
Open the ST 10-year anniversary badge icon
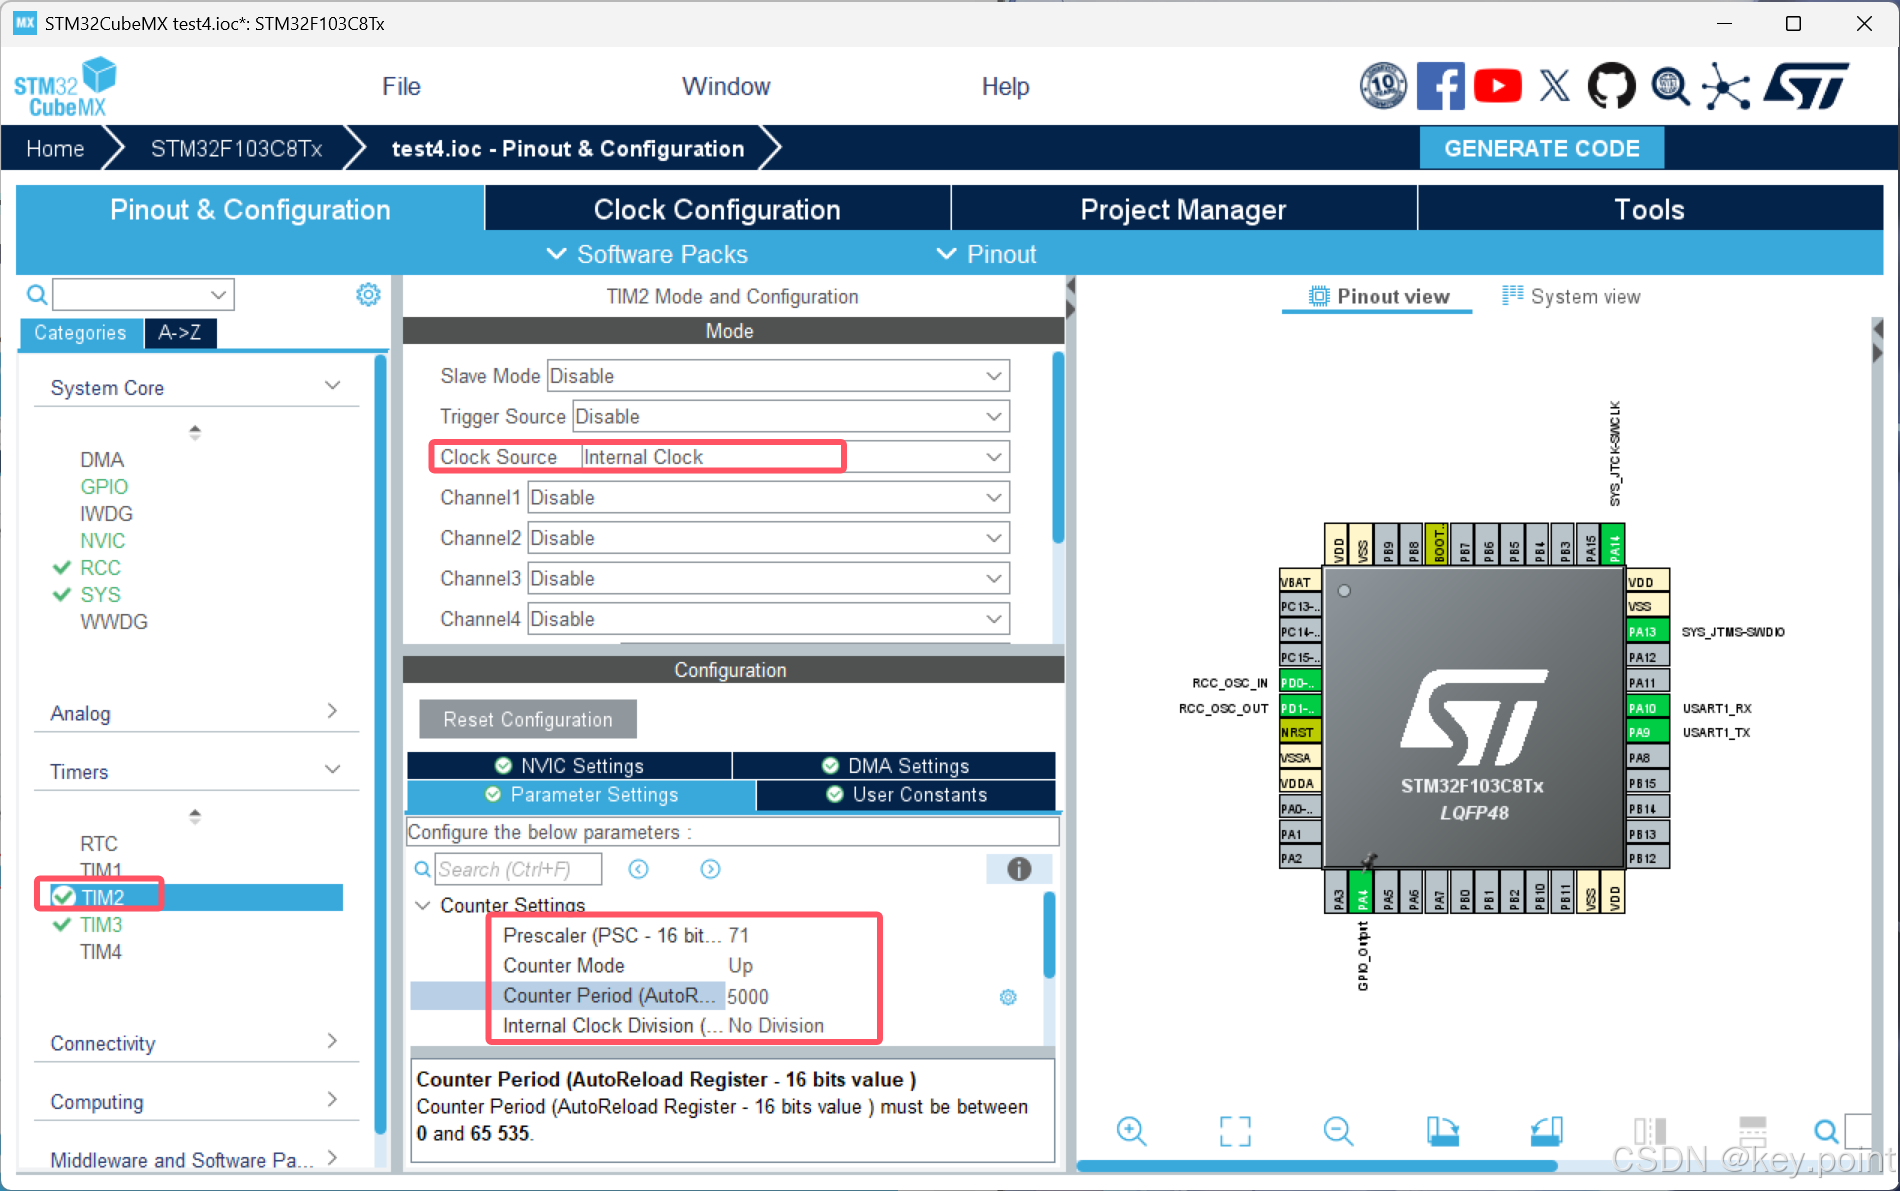(x=1383, y=86)
